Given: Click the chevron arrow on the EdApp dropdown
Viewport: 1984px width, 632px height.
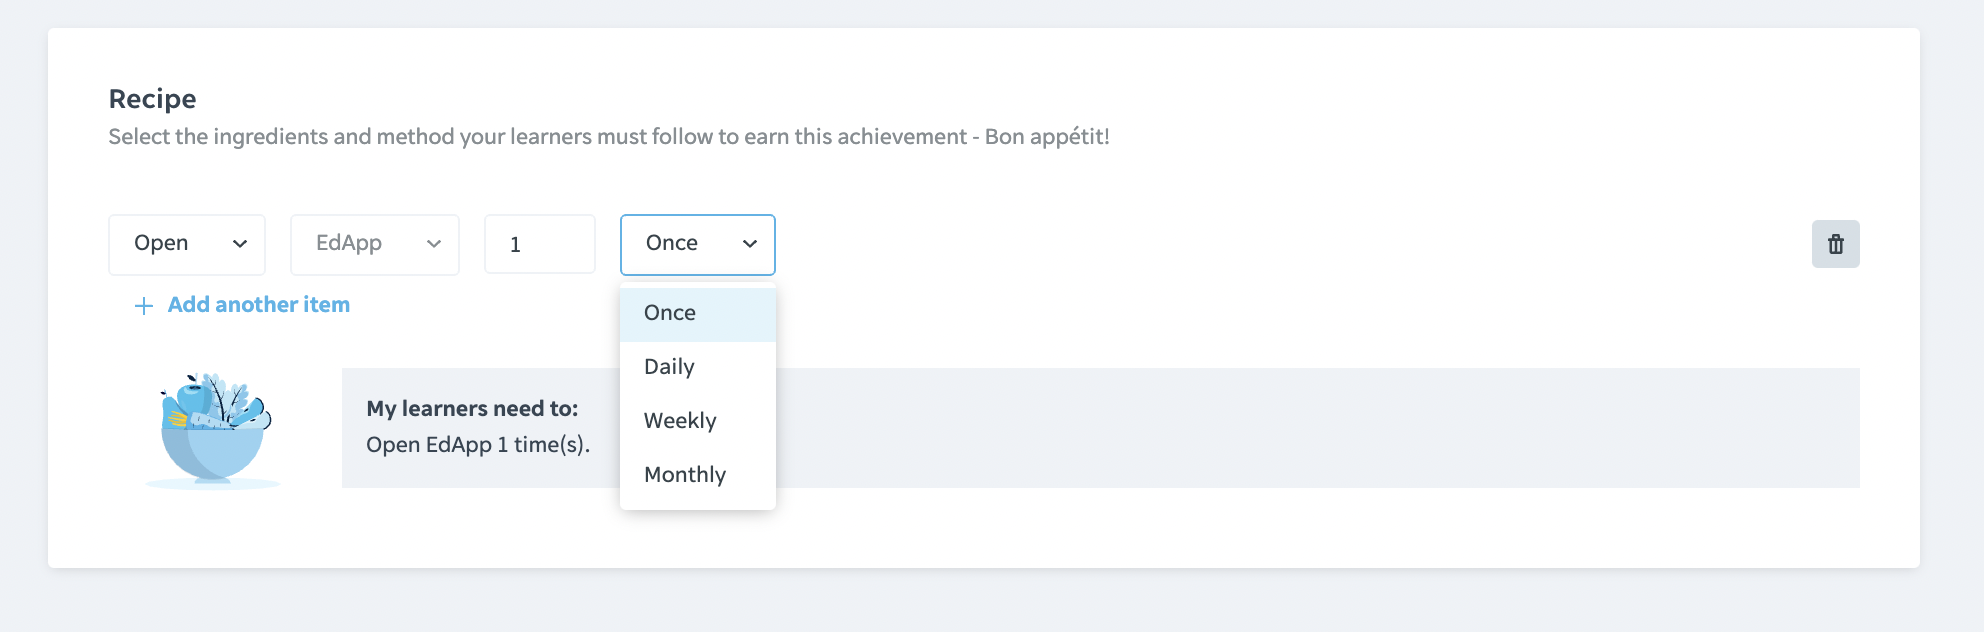Looking at the screenshot, I should click(x=434, y=244).
